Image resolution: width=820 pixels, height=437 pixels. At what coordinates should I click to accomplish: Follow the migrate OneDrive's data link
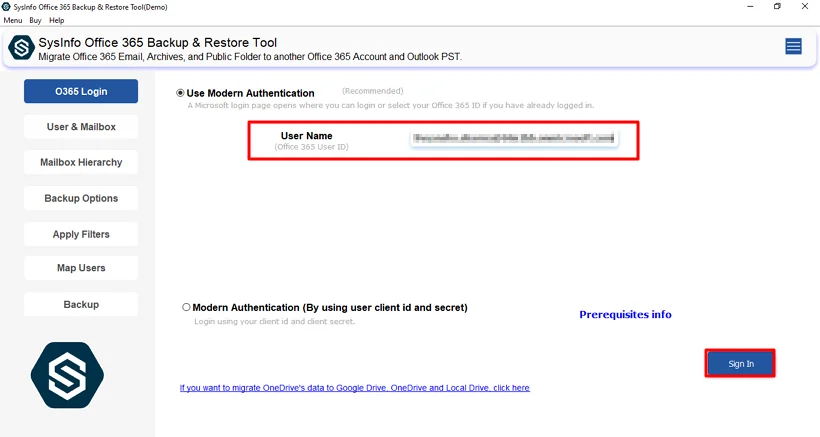coord(355,388)
